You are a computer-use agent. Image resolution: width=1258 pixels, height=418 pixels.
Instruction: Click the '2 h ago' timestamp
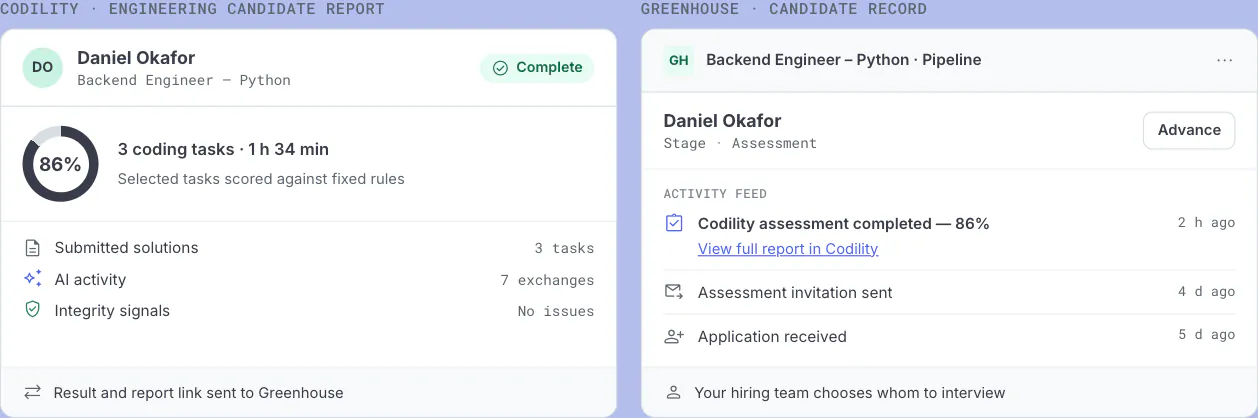tap(1206, 223)
